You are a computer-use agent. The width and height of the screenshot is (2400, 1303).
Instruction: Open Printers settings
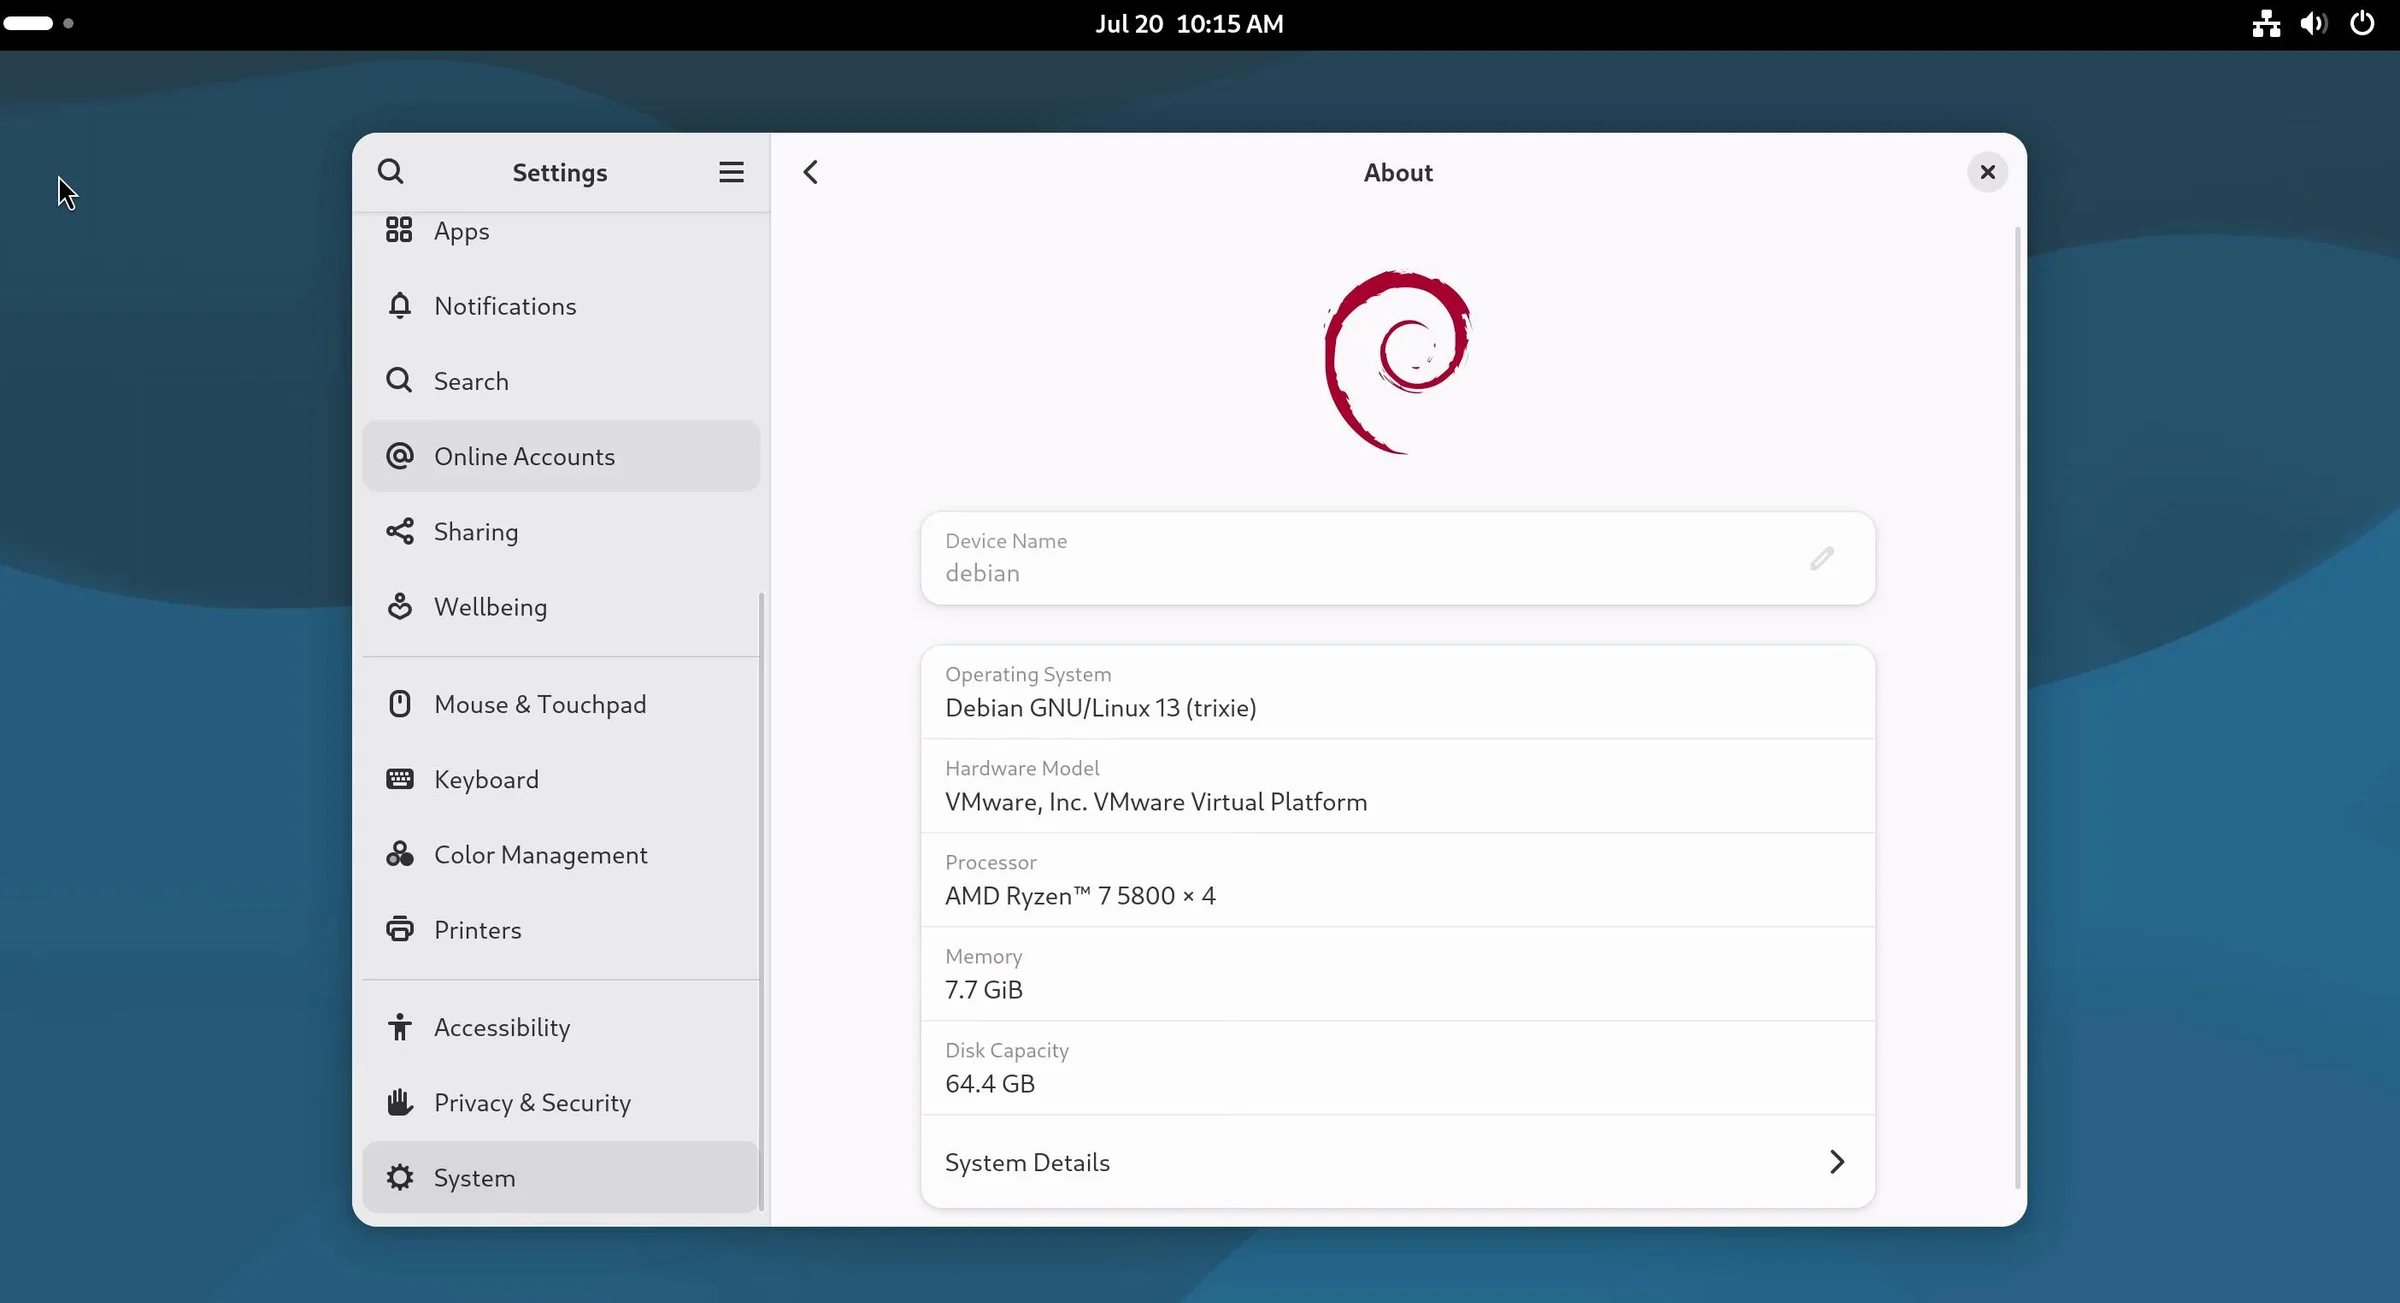[561, 929]
